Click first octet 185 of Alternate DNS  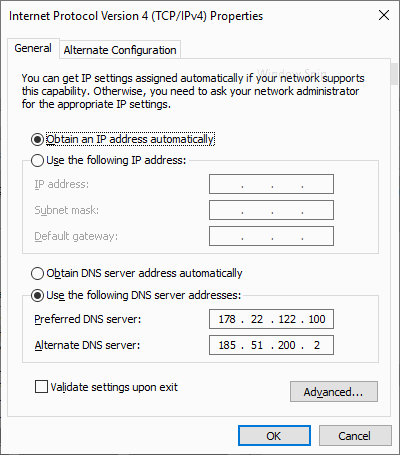click(227, 345)
